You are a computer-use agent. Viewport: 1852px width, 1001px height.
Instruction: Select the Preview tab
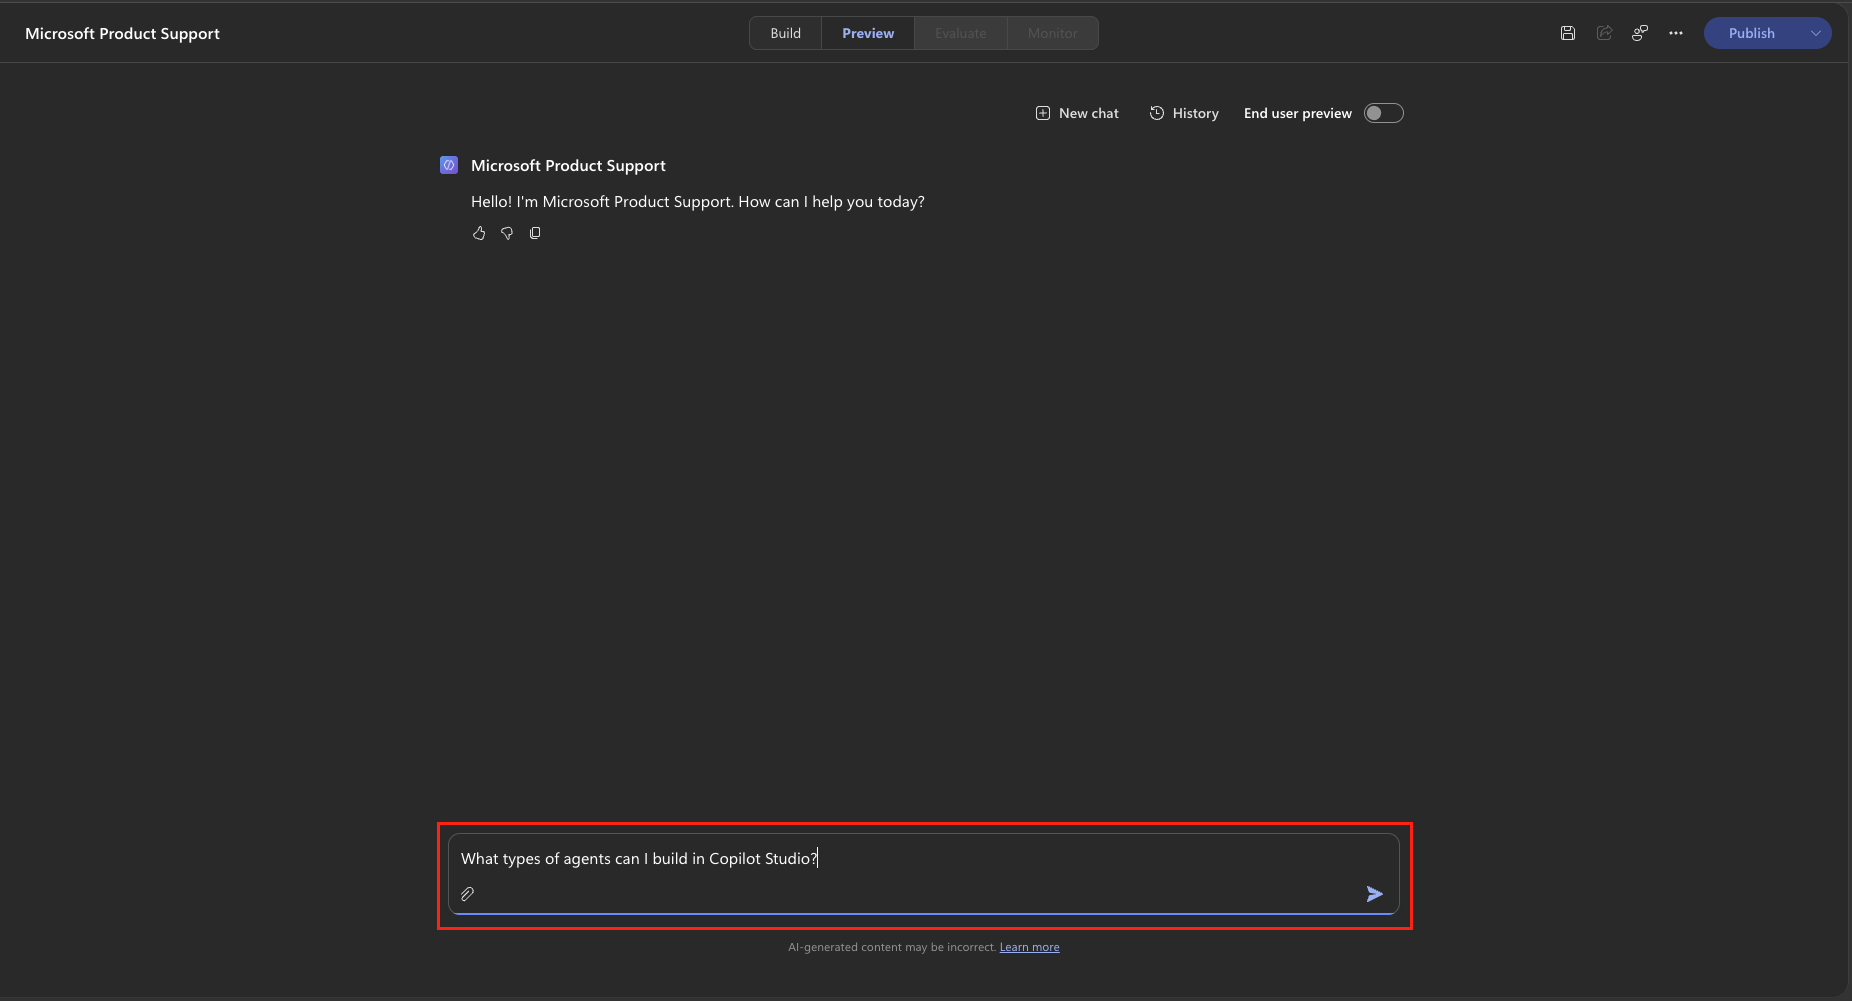pos(868,33)
